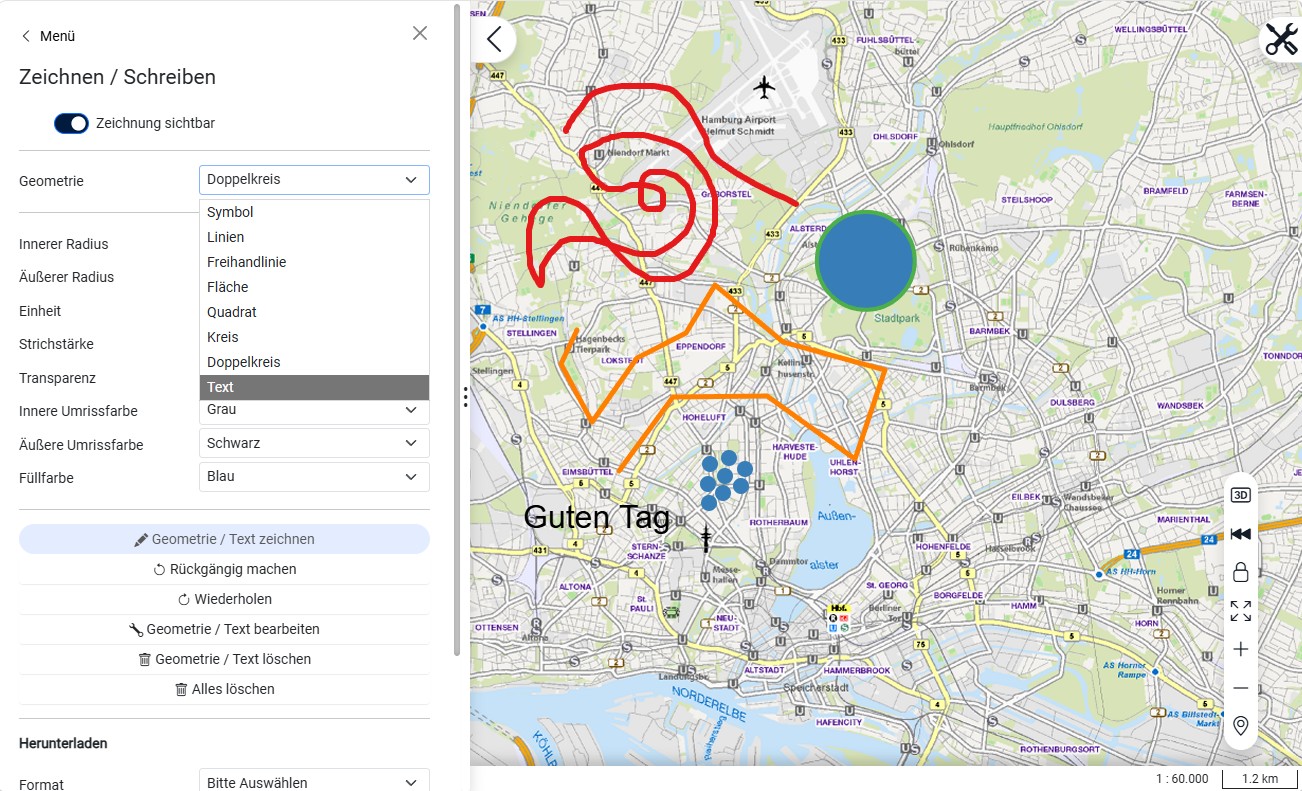Viewport: 1302px width, 791px height.
Task: Select Text from the geometry list
Action: (314, 387)
